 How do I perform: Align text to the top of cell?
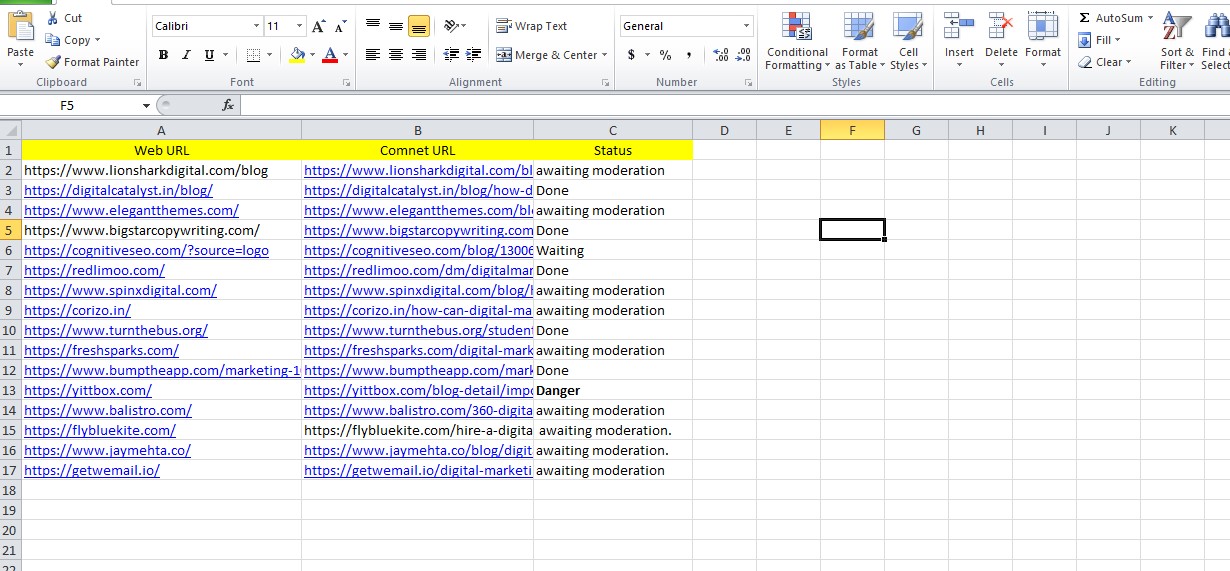pos(372,26)
